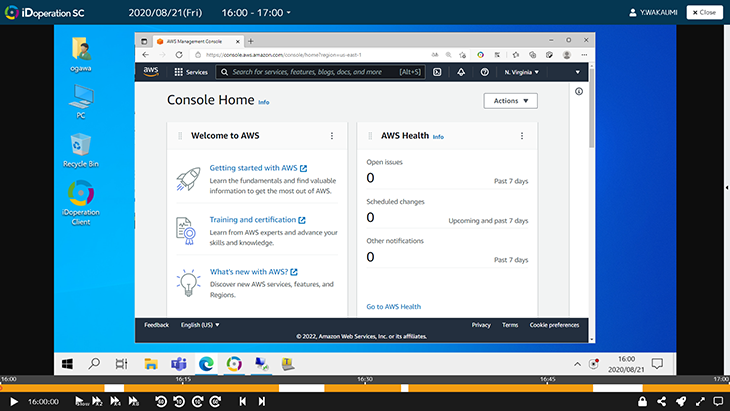Click the Info link next to Console Home
Viewport: 730px width, 411px height.
264,102
